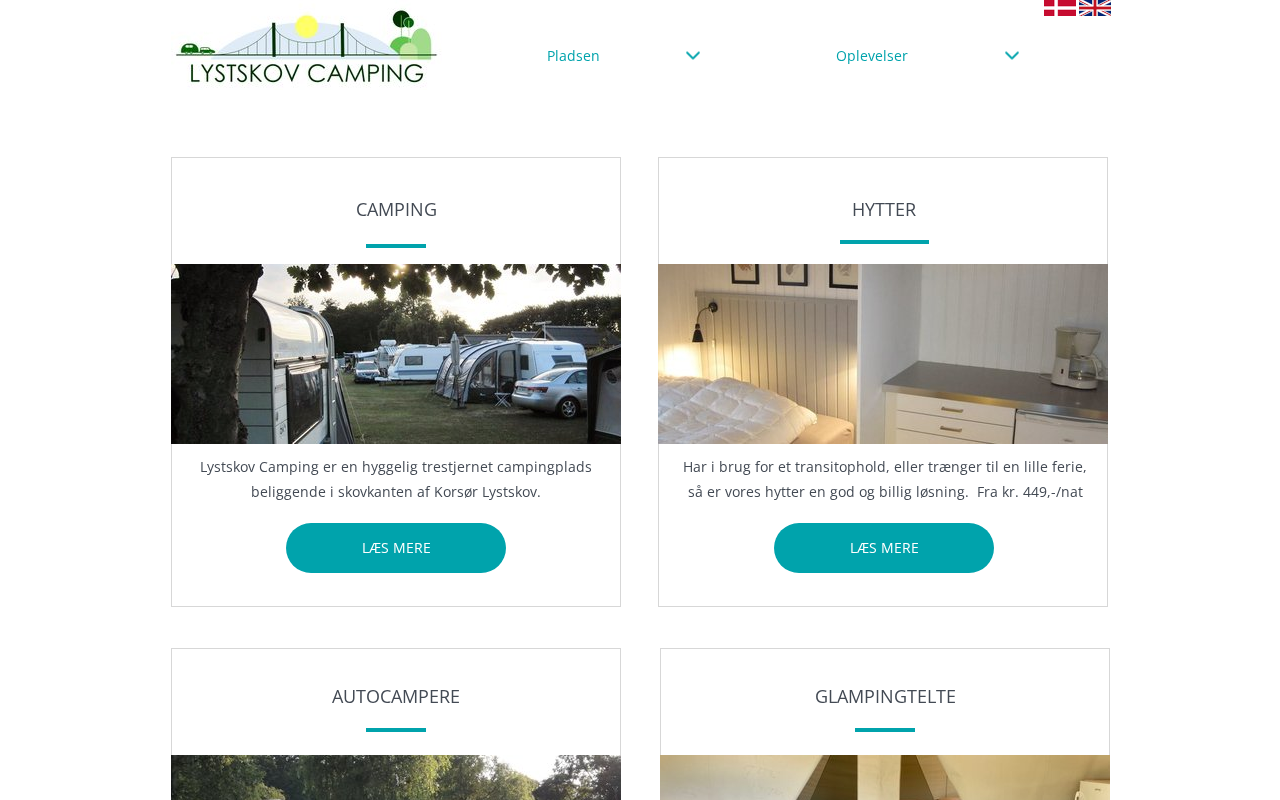The image size is (1280, 800).
Task: Select the HYTTER card heading
Action: tap(884, 209)
